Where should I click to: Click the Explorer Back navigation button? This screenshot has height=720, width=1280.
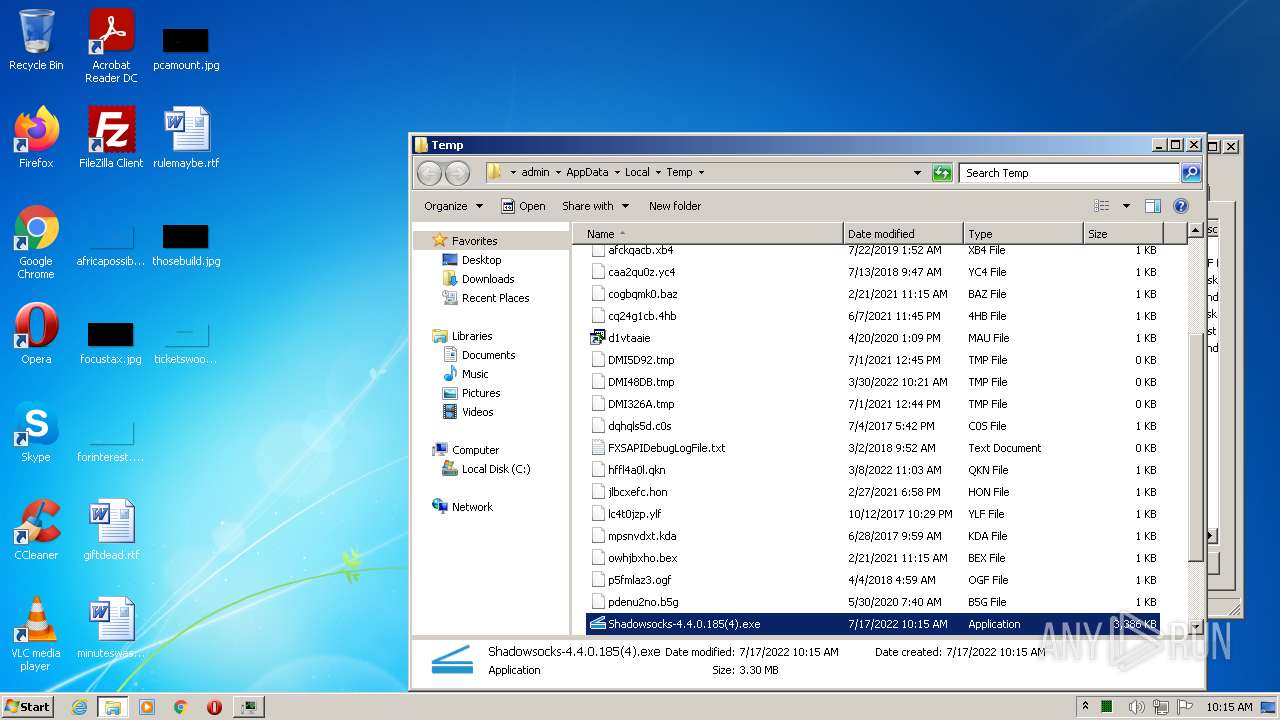pyautogui.click(x=429, y=173)
